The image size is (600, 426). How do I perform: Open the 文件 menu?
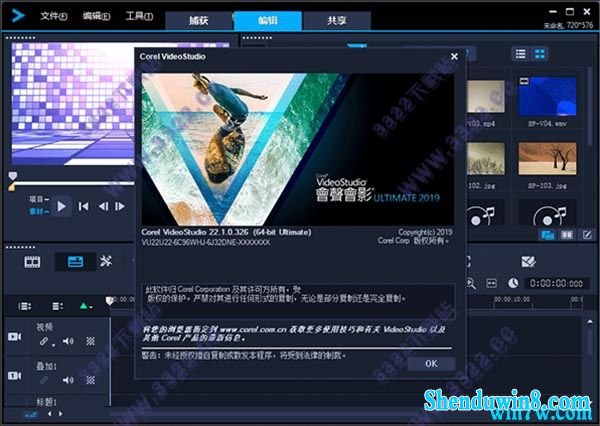(x=54, y=16)
